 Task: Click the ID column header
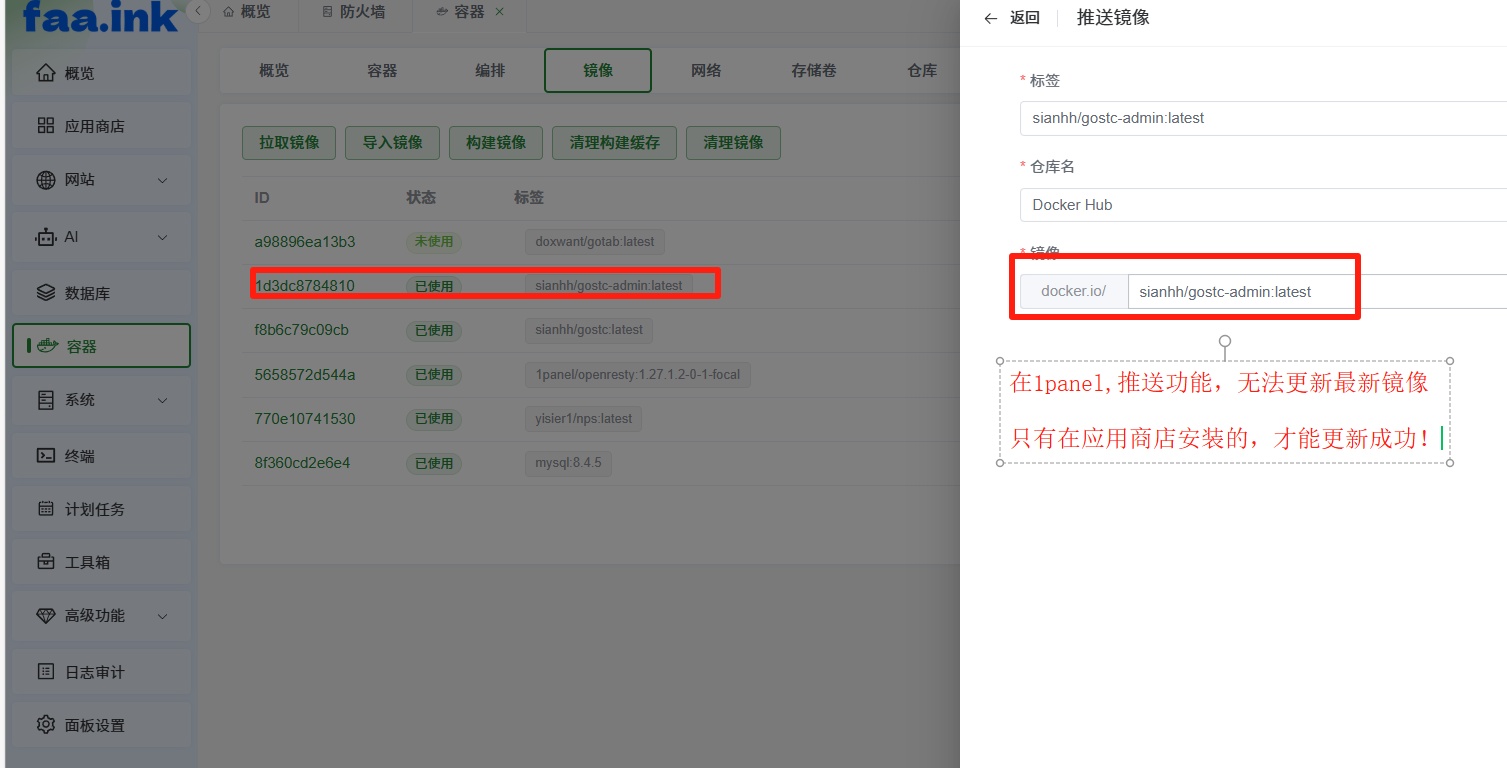click(x=262, y=198)
